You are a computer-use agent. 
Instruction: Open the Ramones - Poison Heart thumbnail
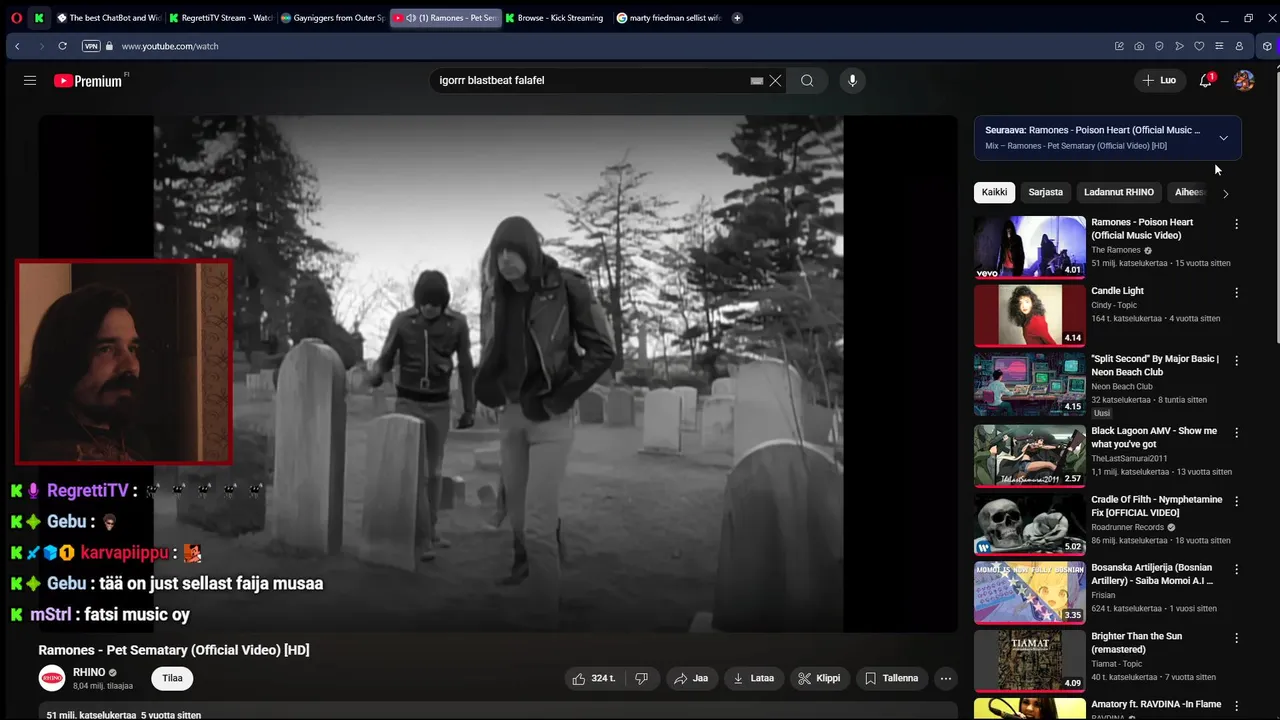pyautogui.click(x=1030, y=247)
